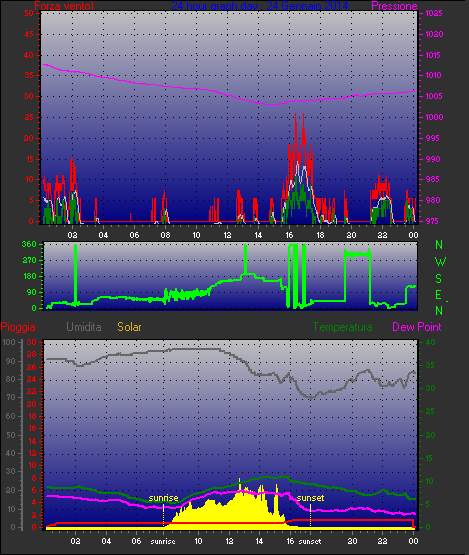This screenshot has height=555, width=469.
Task: Click the Pressione legend label
Action: tap(394, 6)
